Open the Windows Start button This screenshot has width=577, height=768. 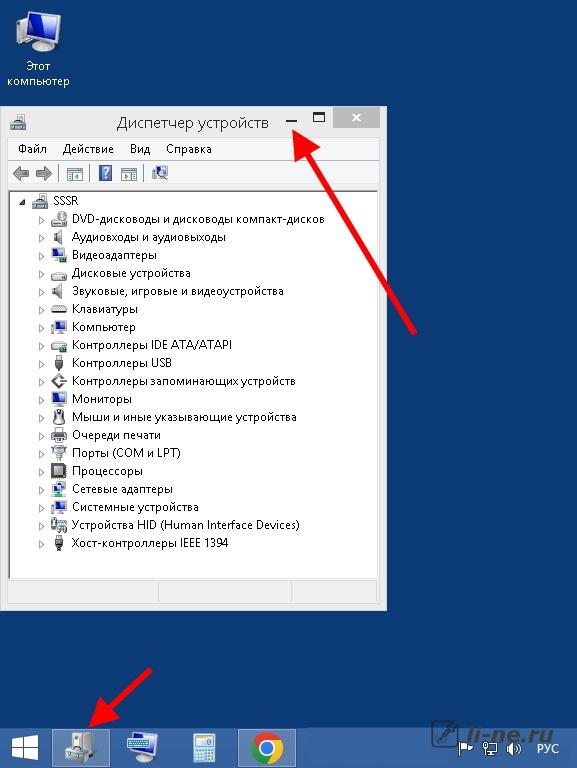tap(25, 748)
